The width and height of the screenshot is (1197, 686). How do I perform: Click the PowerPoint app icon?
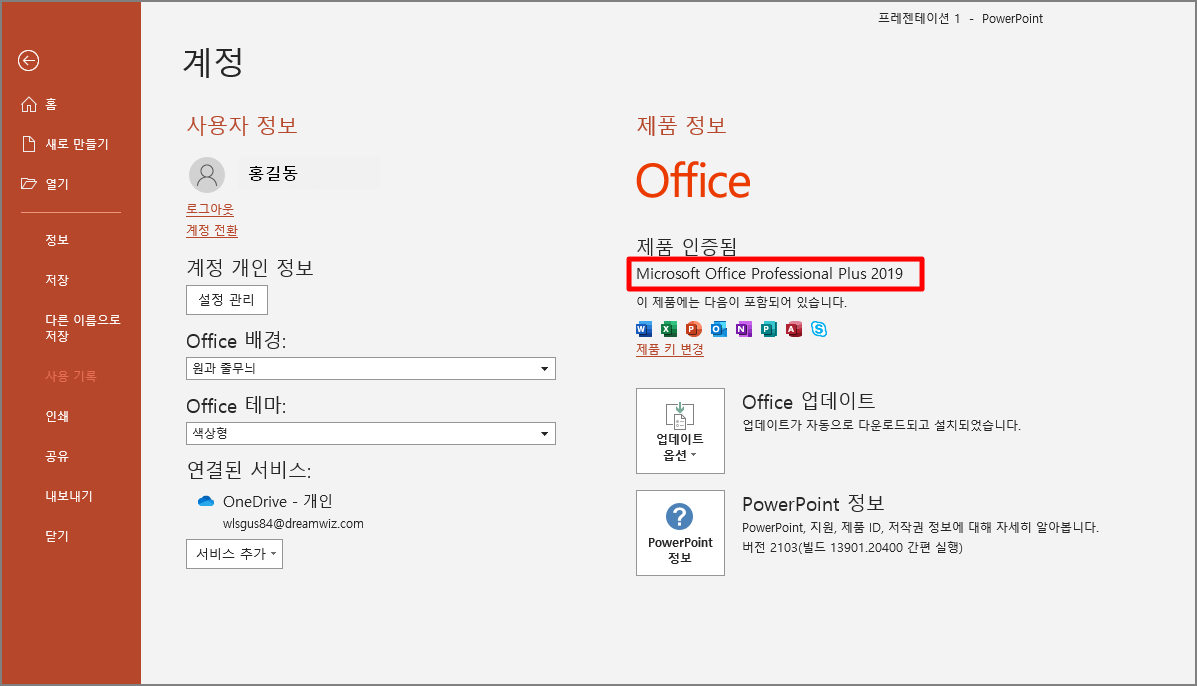[693, 329]
